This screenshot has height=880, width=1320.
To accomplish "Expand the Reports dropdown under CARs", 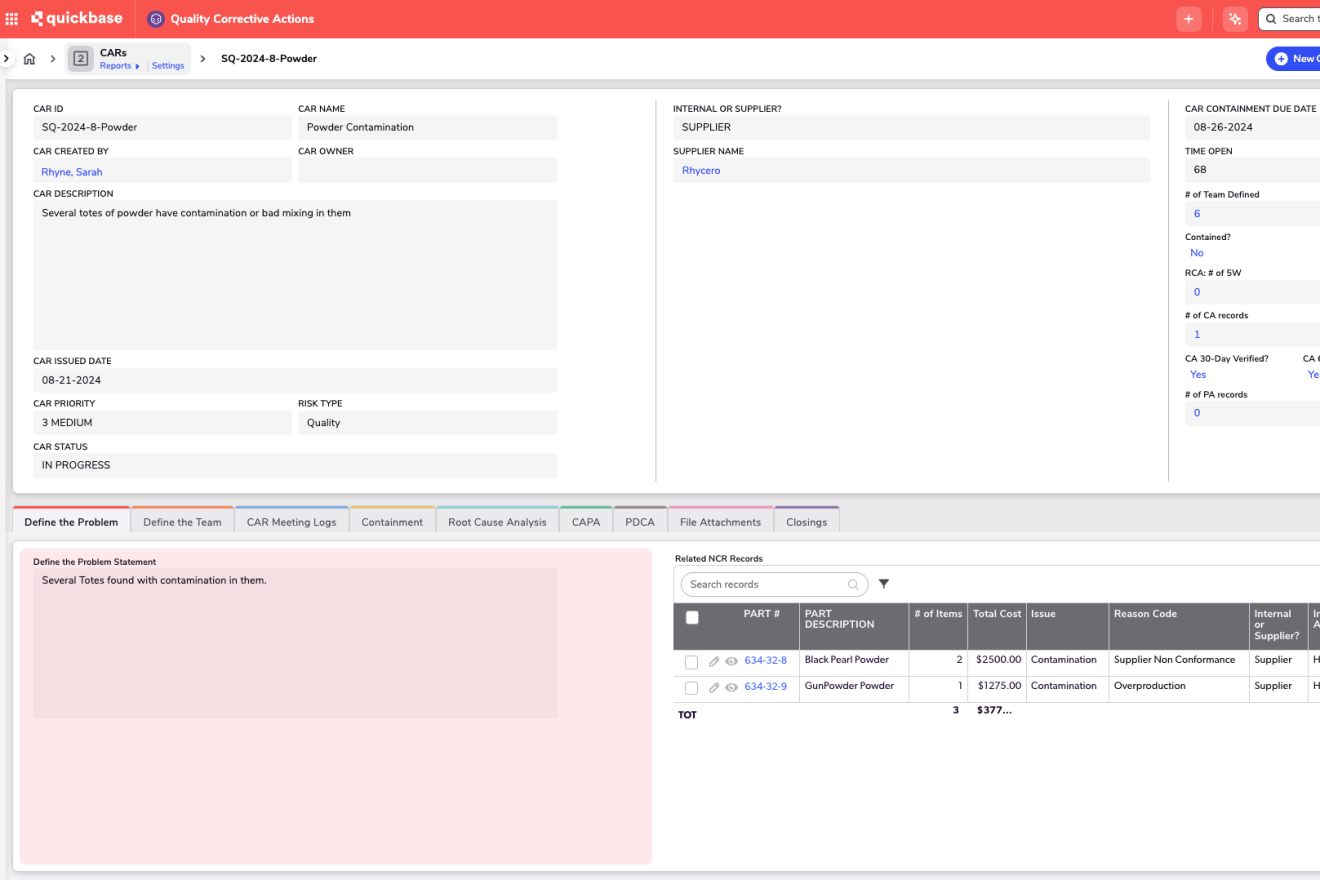I will point(119,66).
